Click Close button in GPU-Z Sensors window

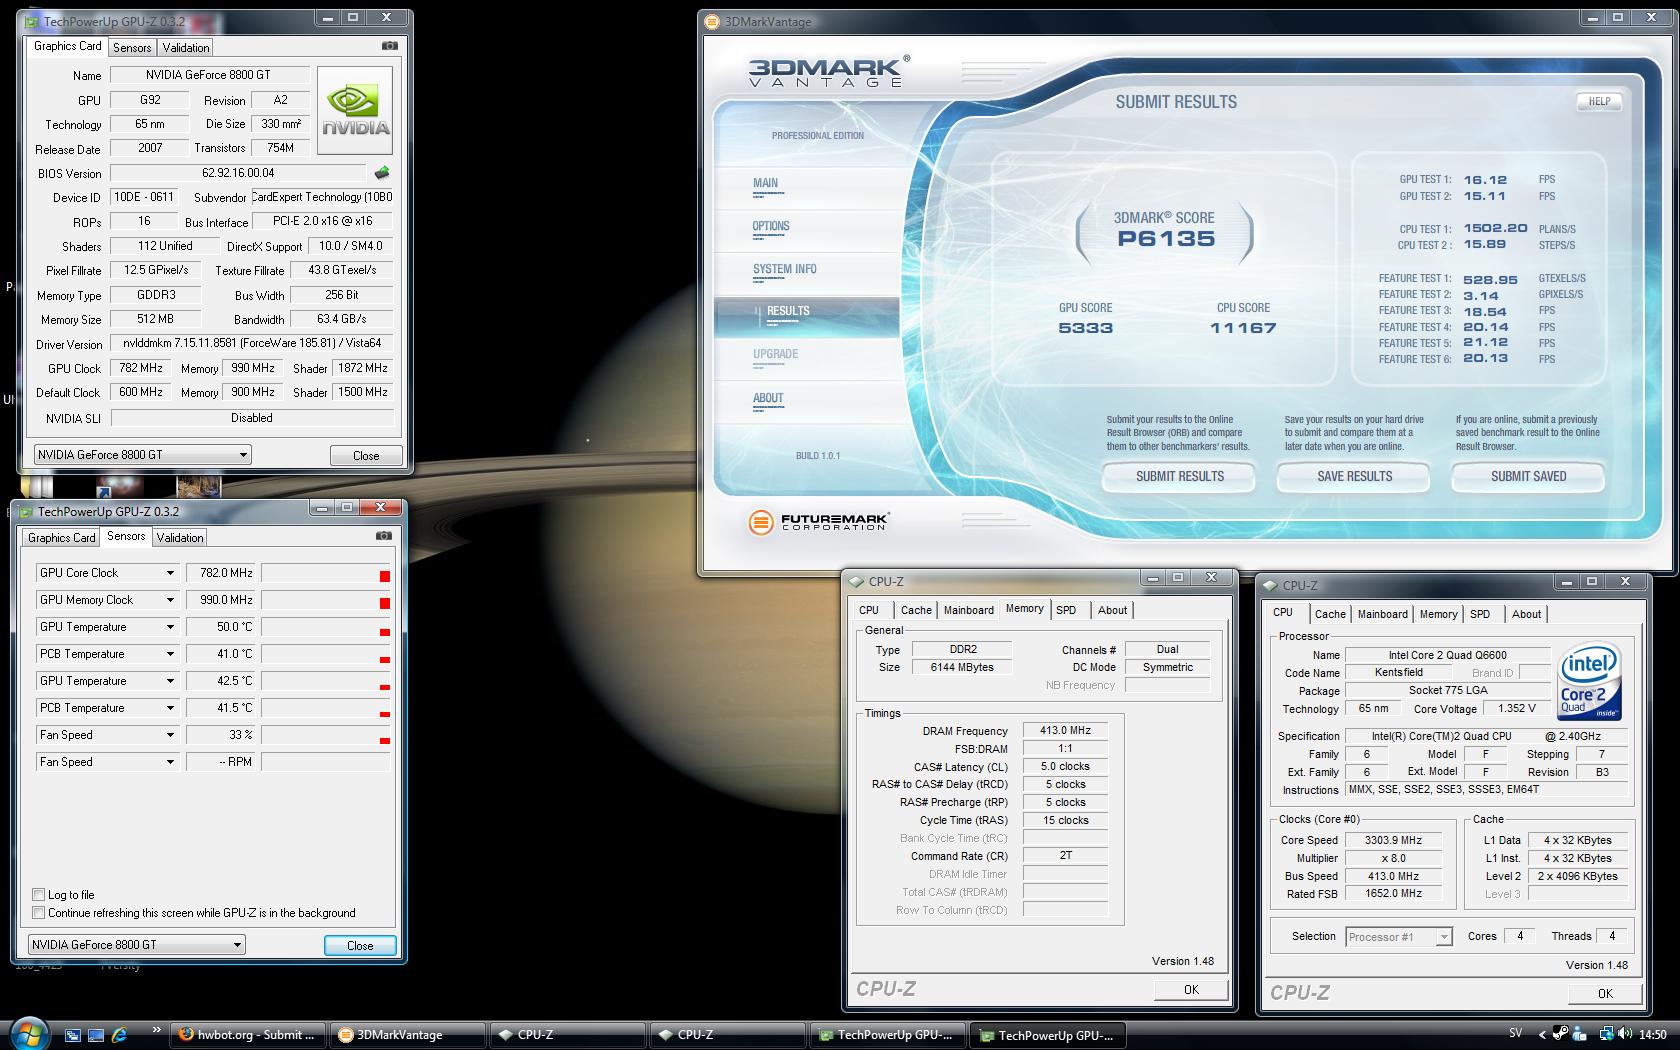[360, 945]
